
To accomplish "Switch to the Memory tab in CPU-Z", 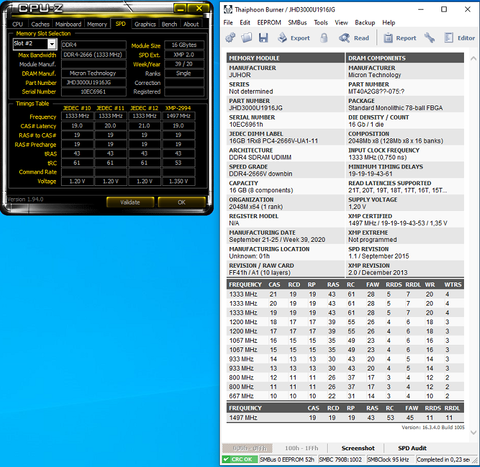I will (97, 24).
